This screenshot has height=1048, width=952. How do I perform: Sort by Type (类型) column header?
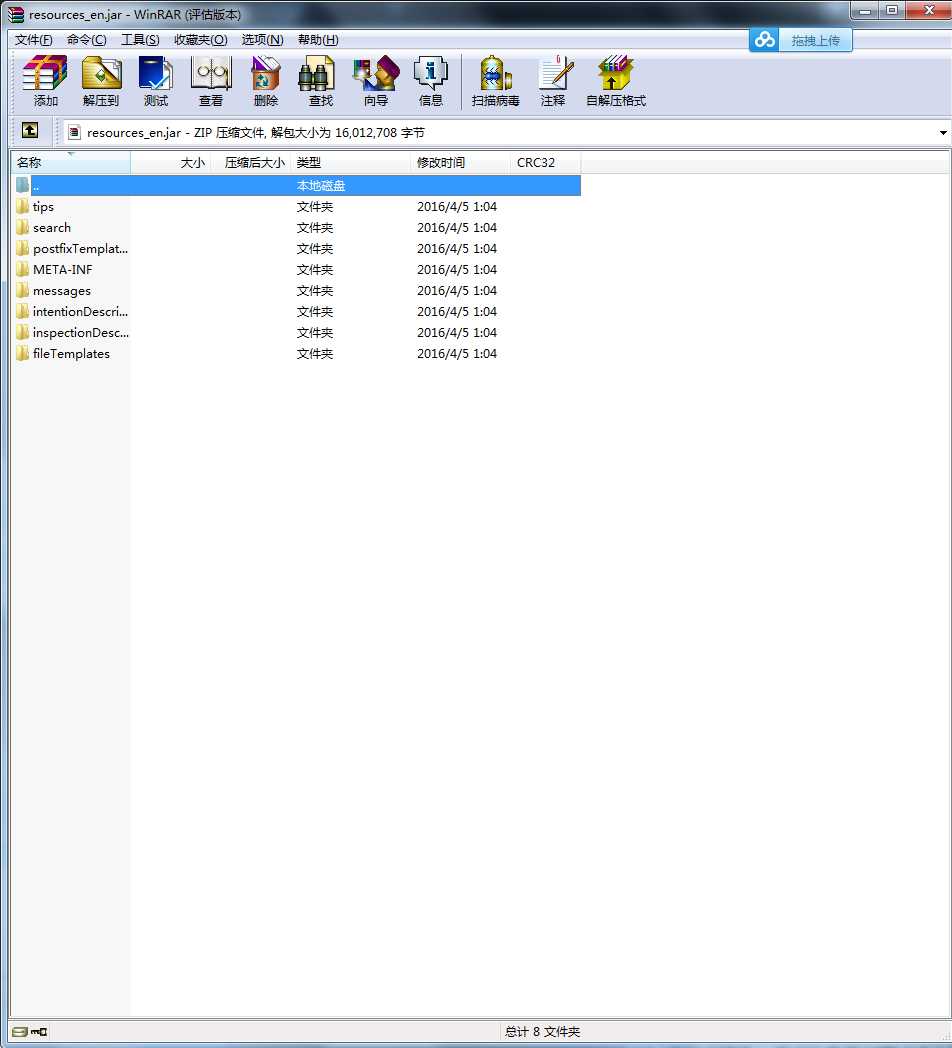[x=351, y=162]
